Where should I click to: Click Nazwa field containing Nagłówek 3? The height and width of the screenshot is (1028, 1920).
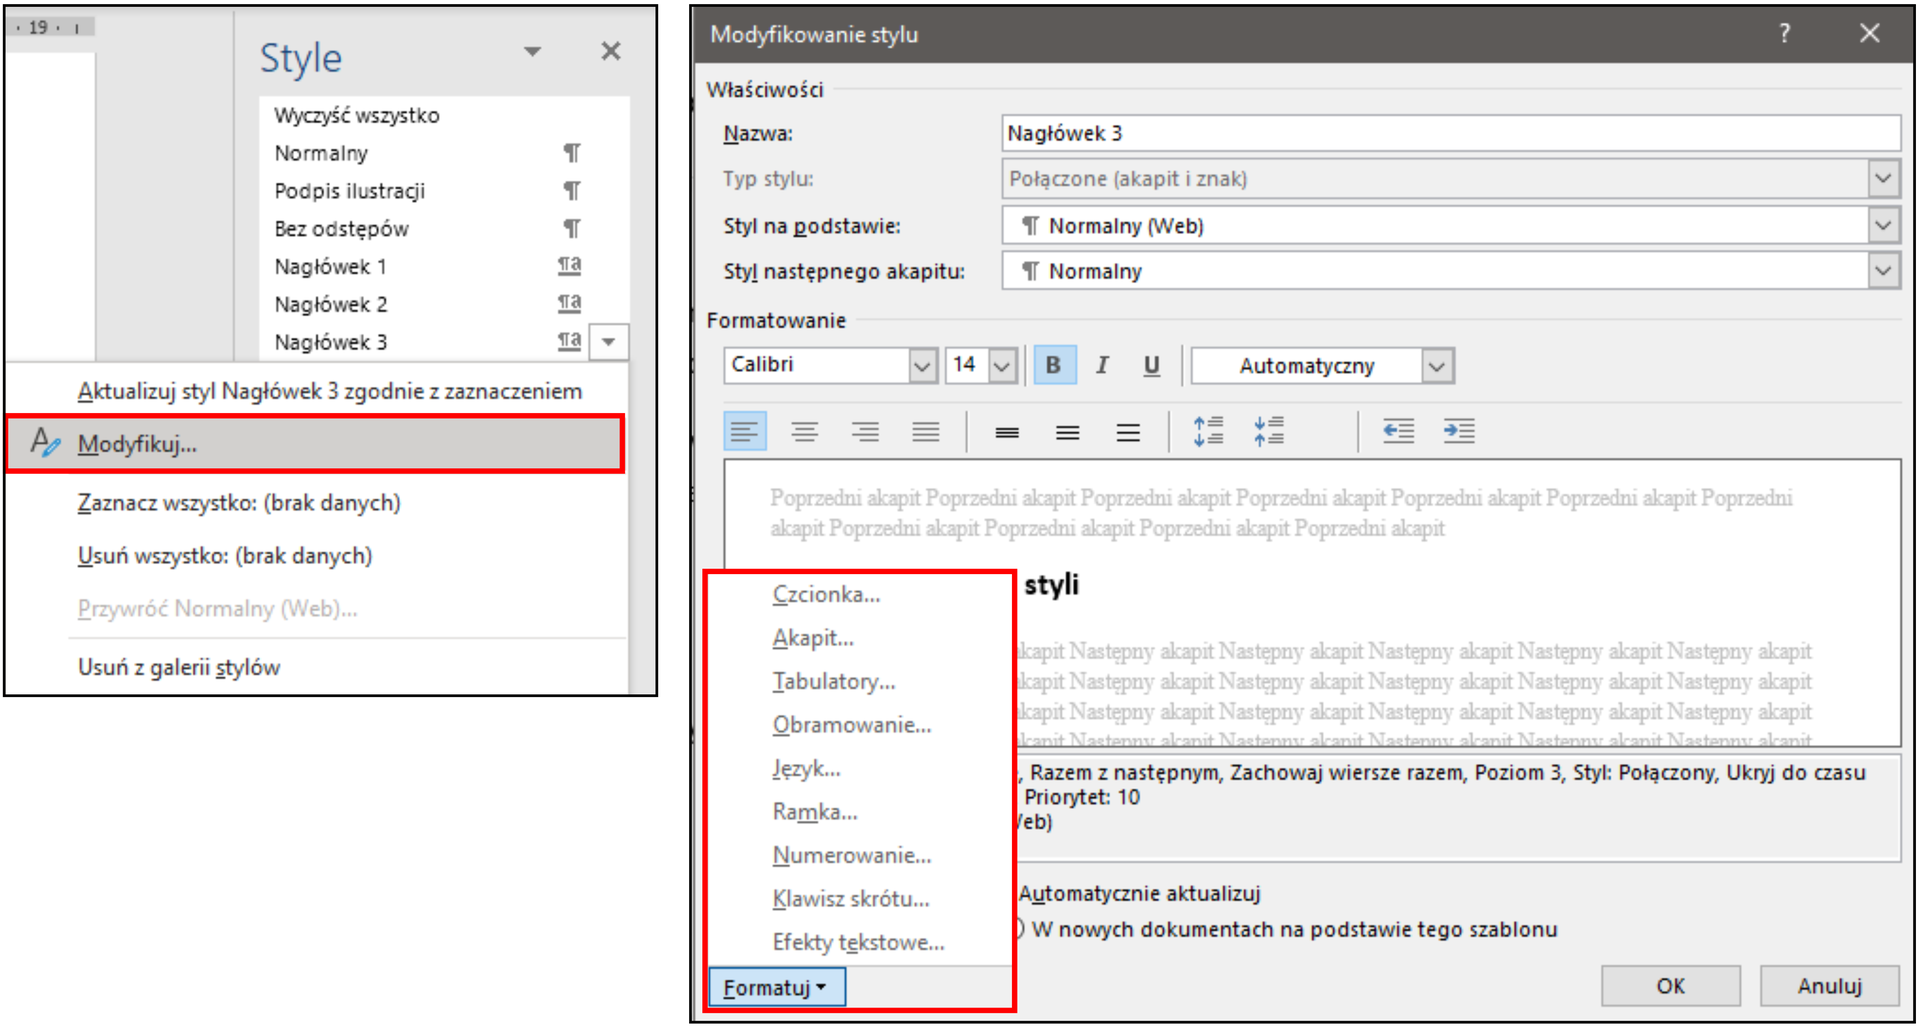pos(1451,133)
